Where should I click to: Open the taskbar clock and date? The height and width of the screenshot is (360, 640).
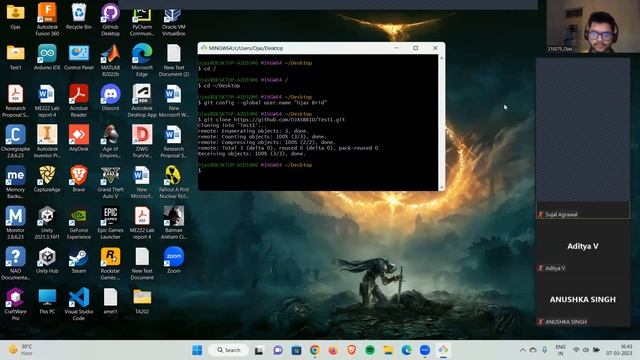(619, 350)
